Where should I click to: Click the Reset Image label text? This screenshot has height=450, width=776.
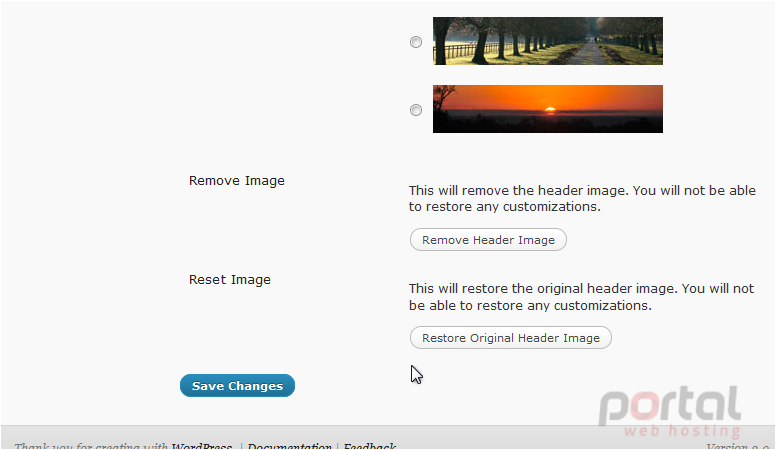coord(230,280)
